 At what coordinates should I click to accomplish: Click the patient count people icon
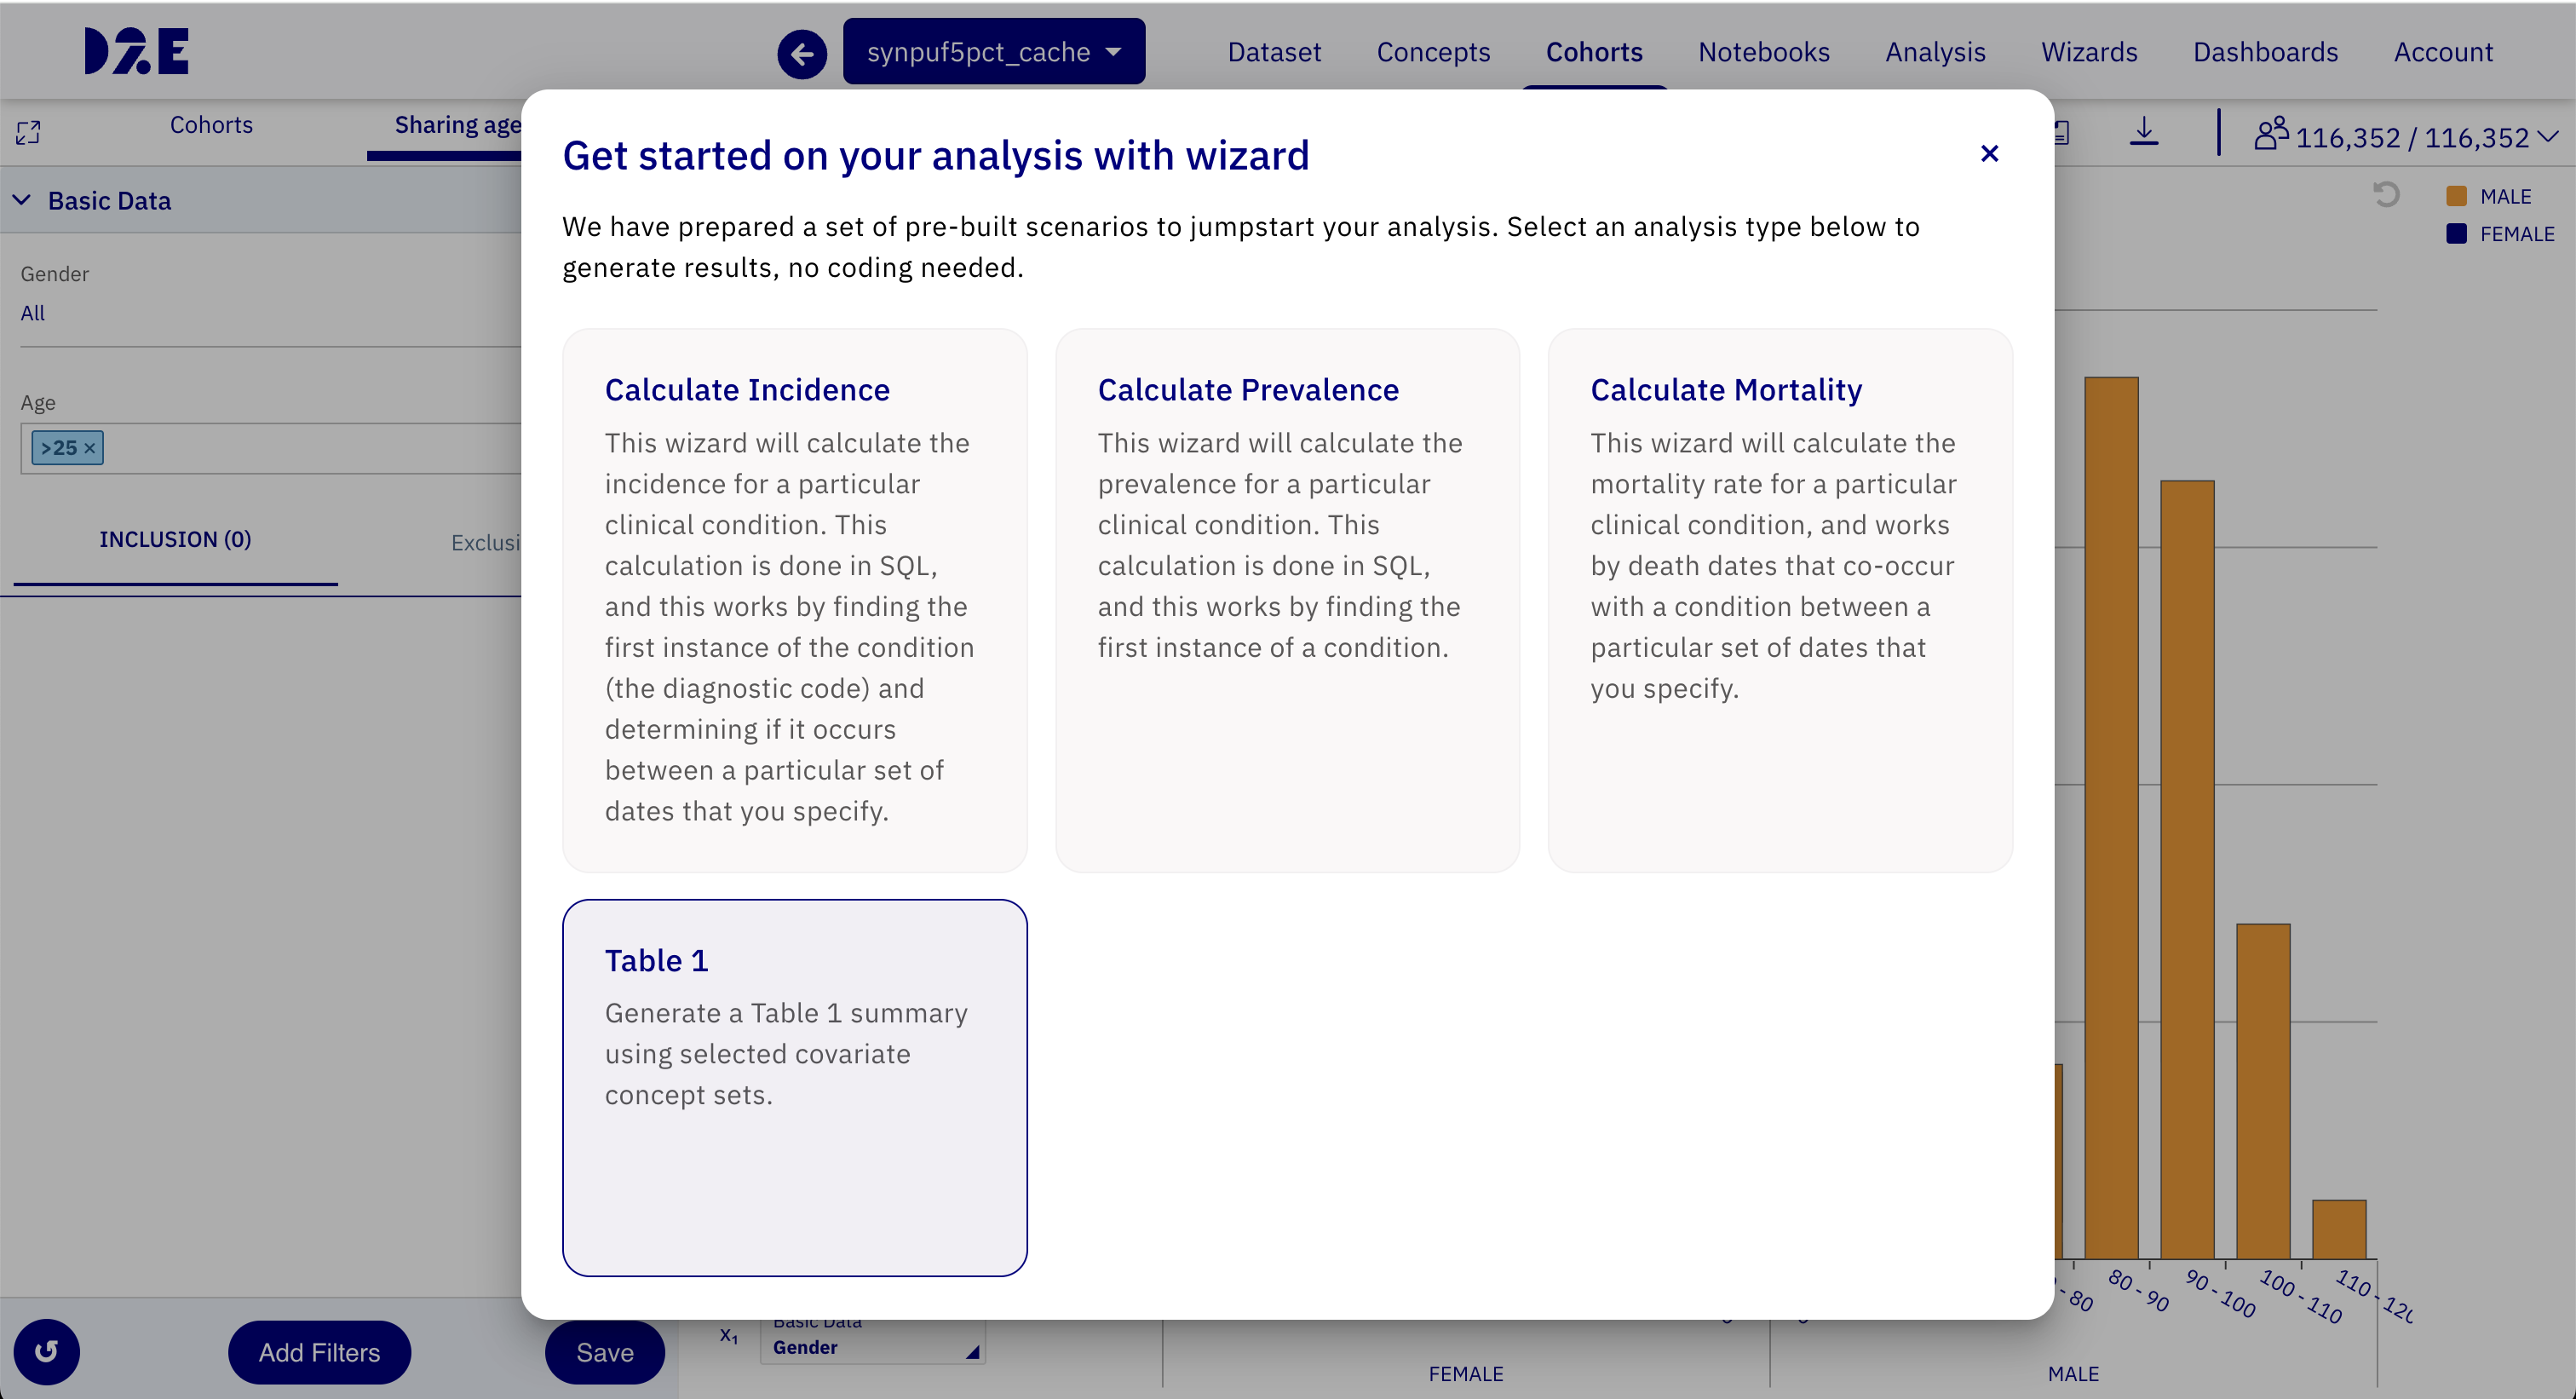[2271, 133]
